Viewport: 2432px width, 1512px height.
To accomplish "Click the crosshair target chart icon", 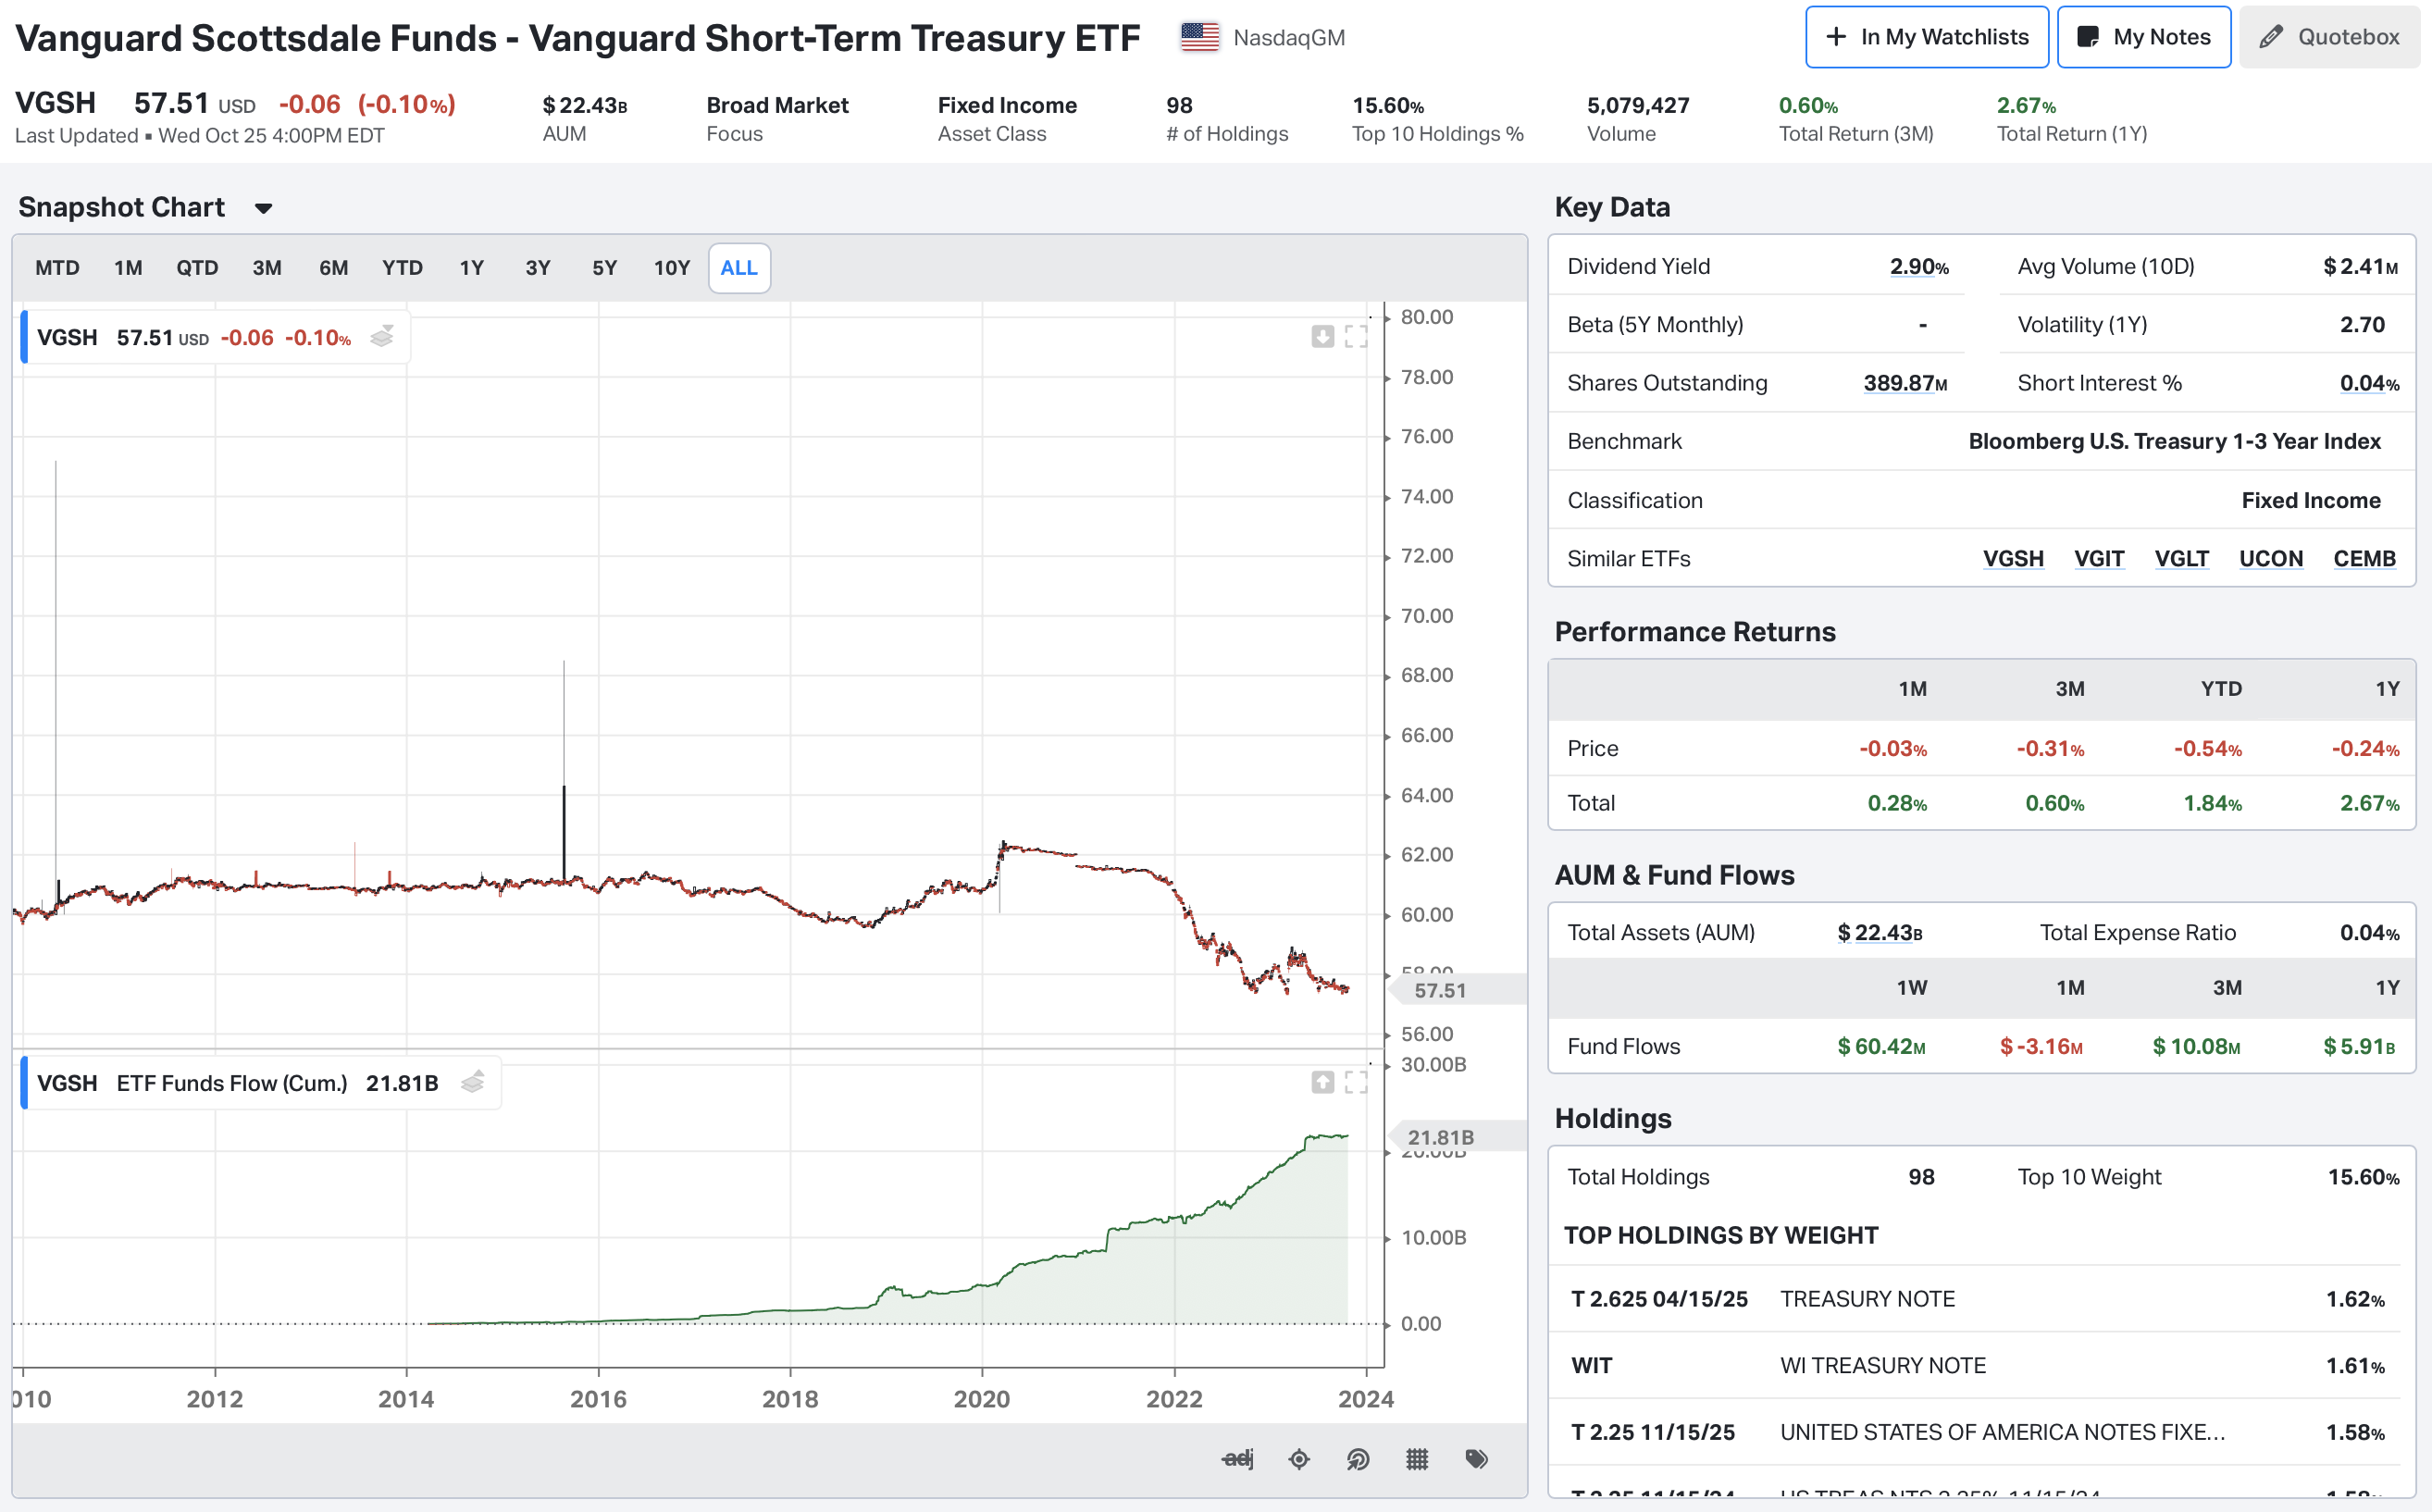I will click(x=1299, y=1459).
